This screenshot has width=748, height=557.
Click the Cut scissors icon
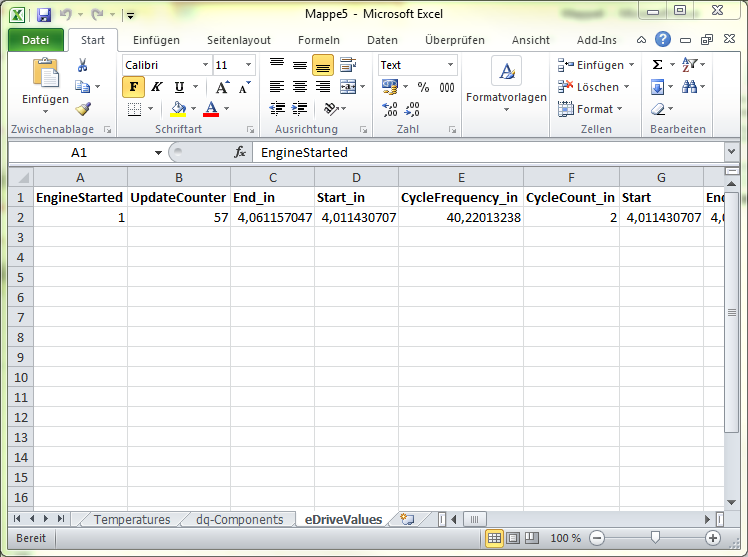point(83,65)
